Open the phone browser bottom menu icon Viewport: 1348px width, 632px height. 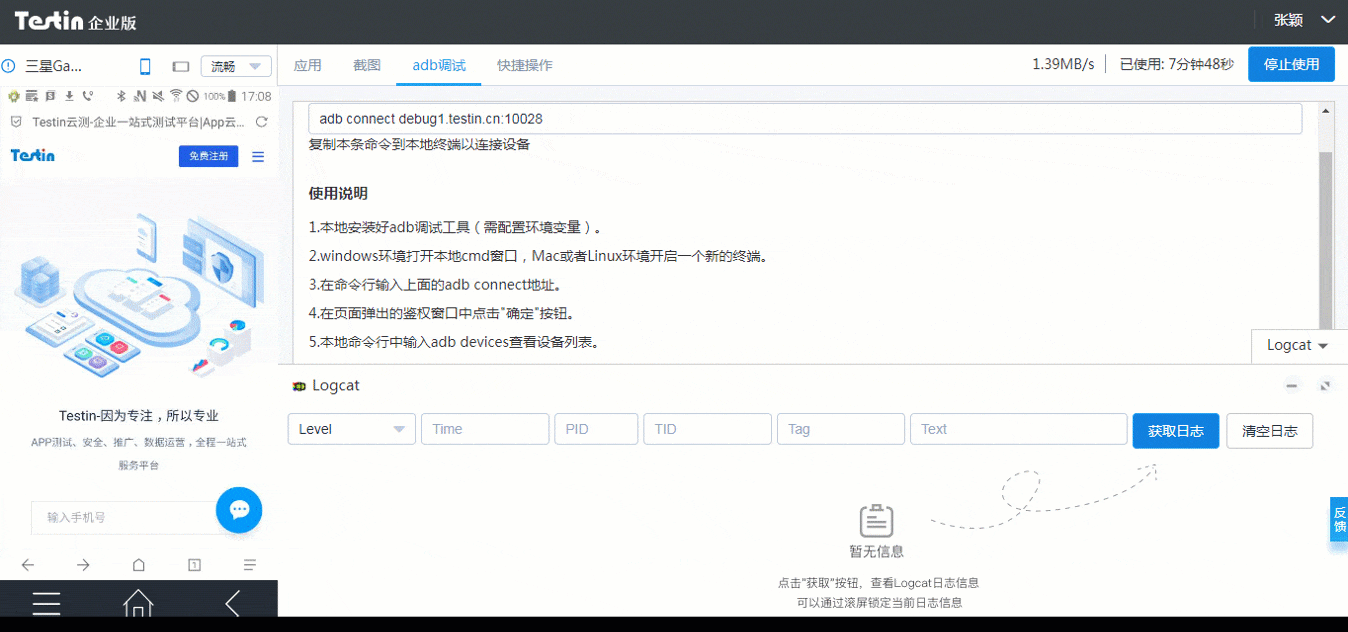[250, 565]
